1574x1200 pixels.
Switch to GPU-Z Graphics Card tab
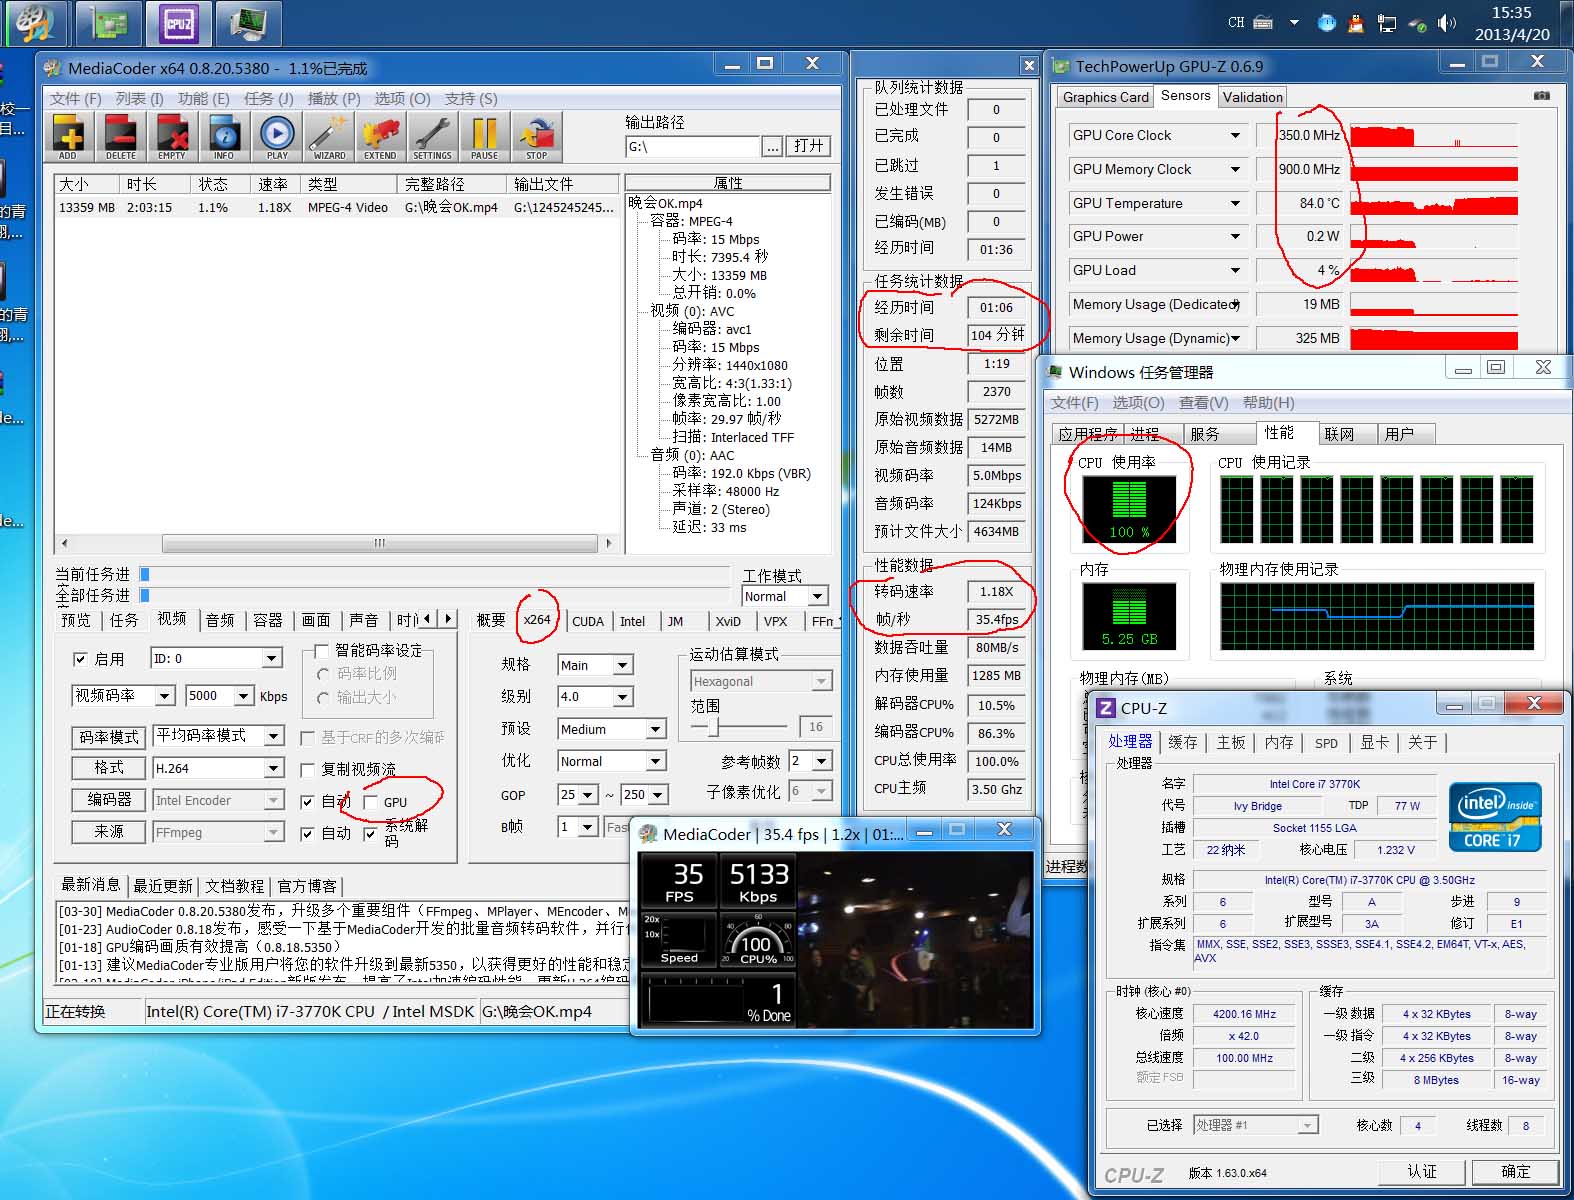coord(1105,97)
